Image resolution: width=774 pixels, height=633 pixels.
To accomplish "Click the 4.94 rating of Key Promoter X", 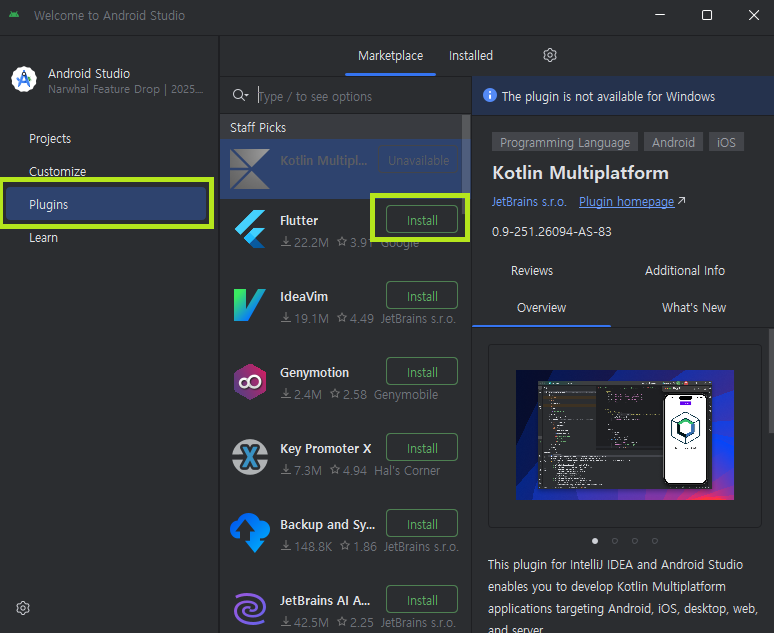I will [349, 471].
